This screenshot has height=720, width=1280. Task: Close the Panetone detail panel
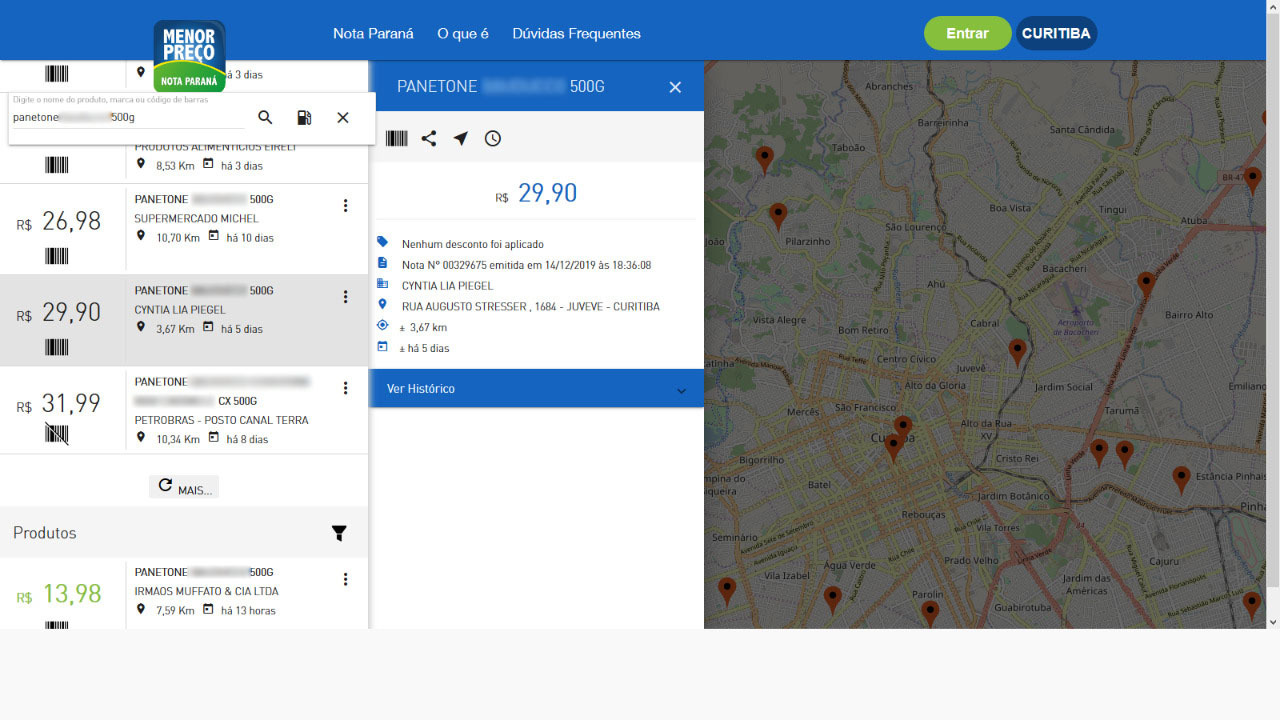click(675, 87)
